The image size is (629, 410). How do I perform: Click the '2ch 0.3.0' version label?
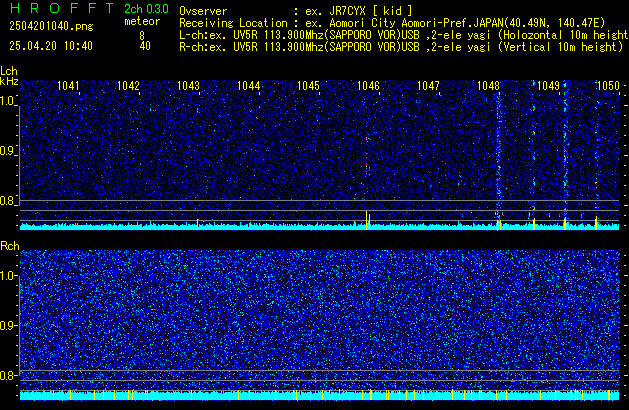pyautogui.click(x=146, y=9)
